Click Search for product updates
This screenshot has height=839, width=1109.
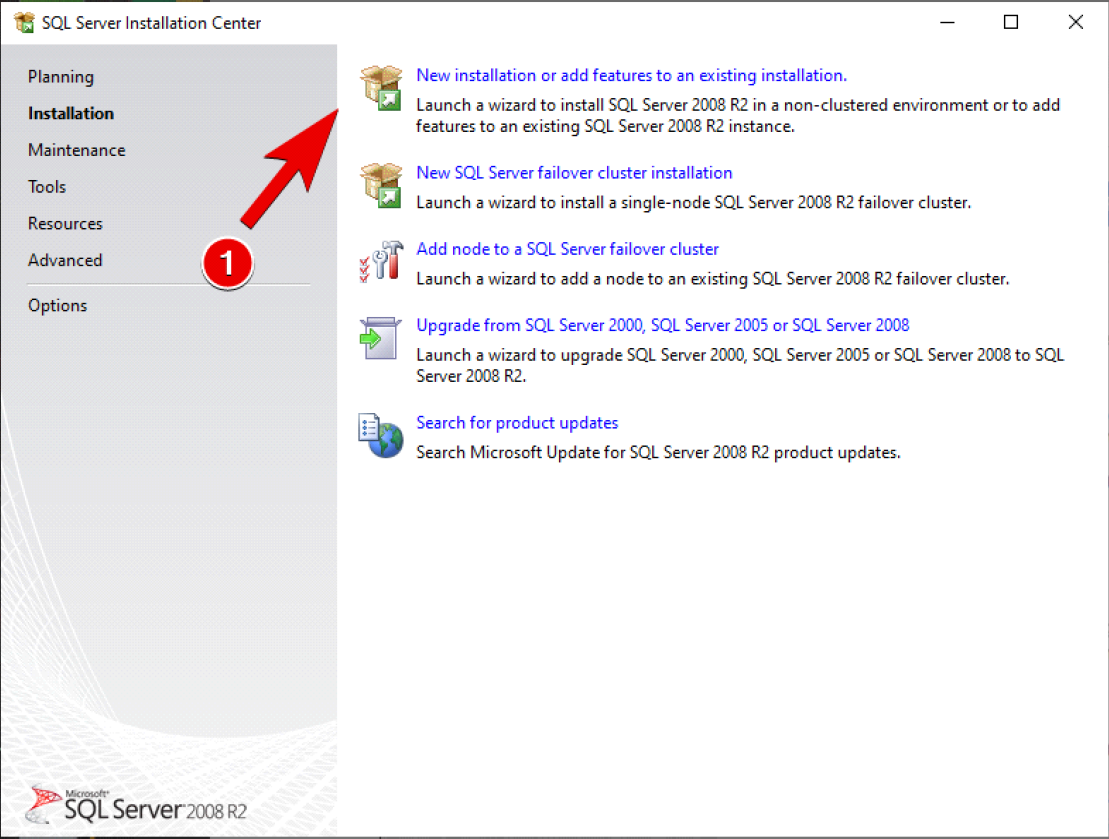pos(517,422)
